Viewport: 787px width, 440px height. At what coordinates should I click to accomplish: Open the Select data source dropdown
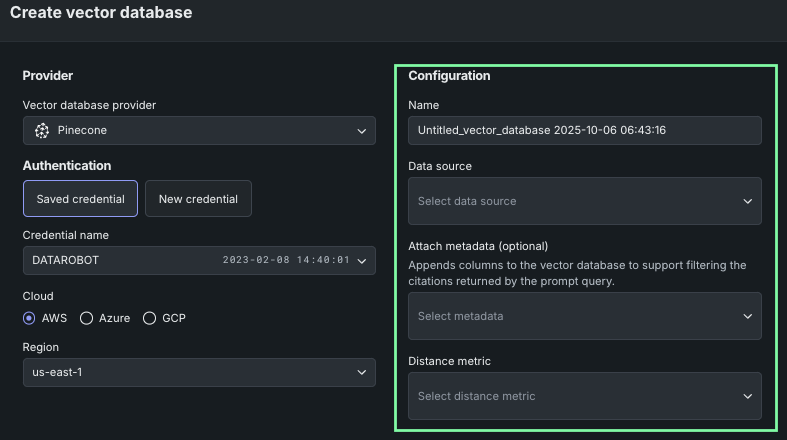[x=575, y=201]
